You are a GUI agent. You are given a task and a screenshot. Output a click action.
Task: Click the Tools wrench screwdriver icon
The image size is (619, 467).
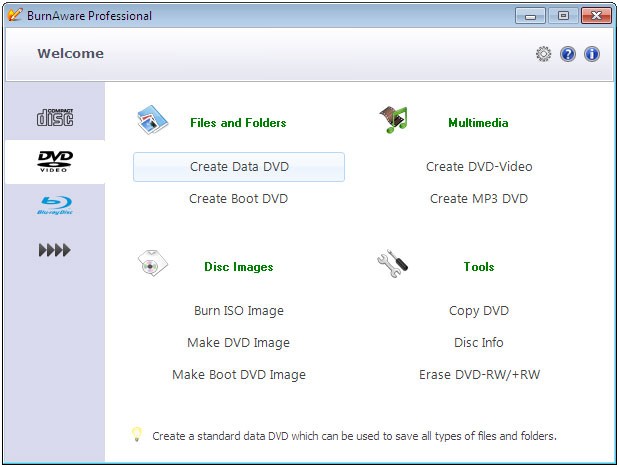pyautogui.click(x=392, y=263)
